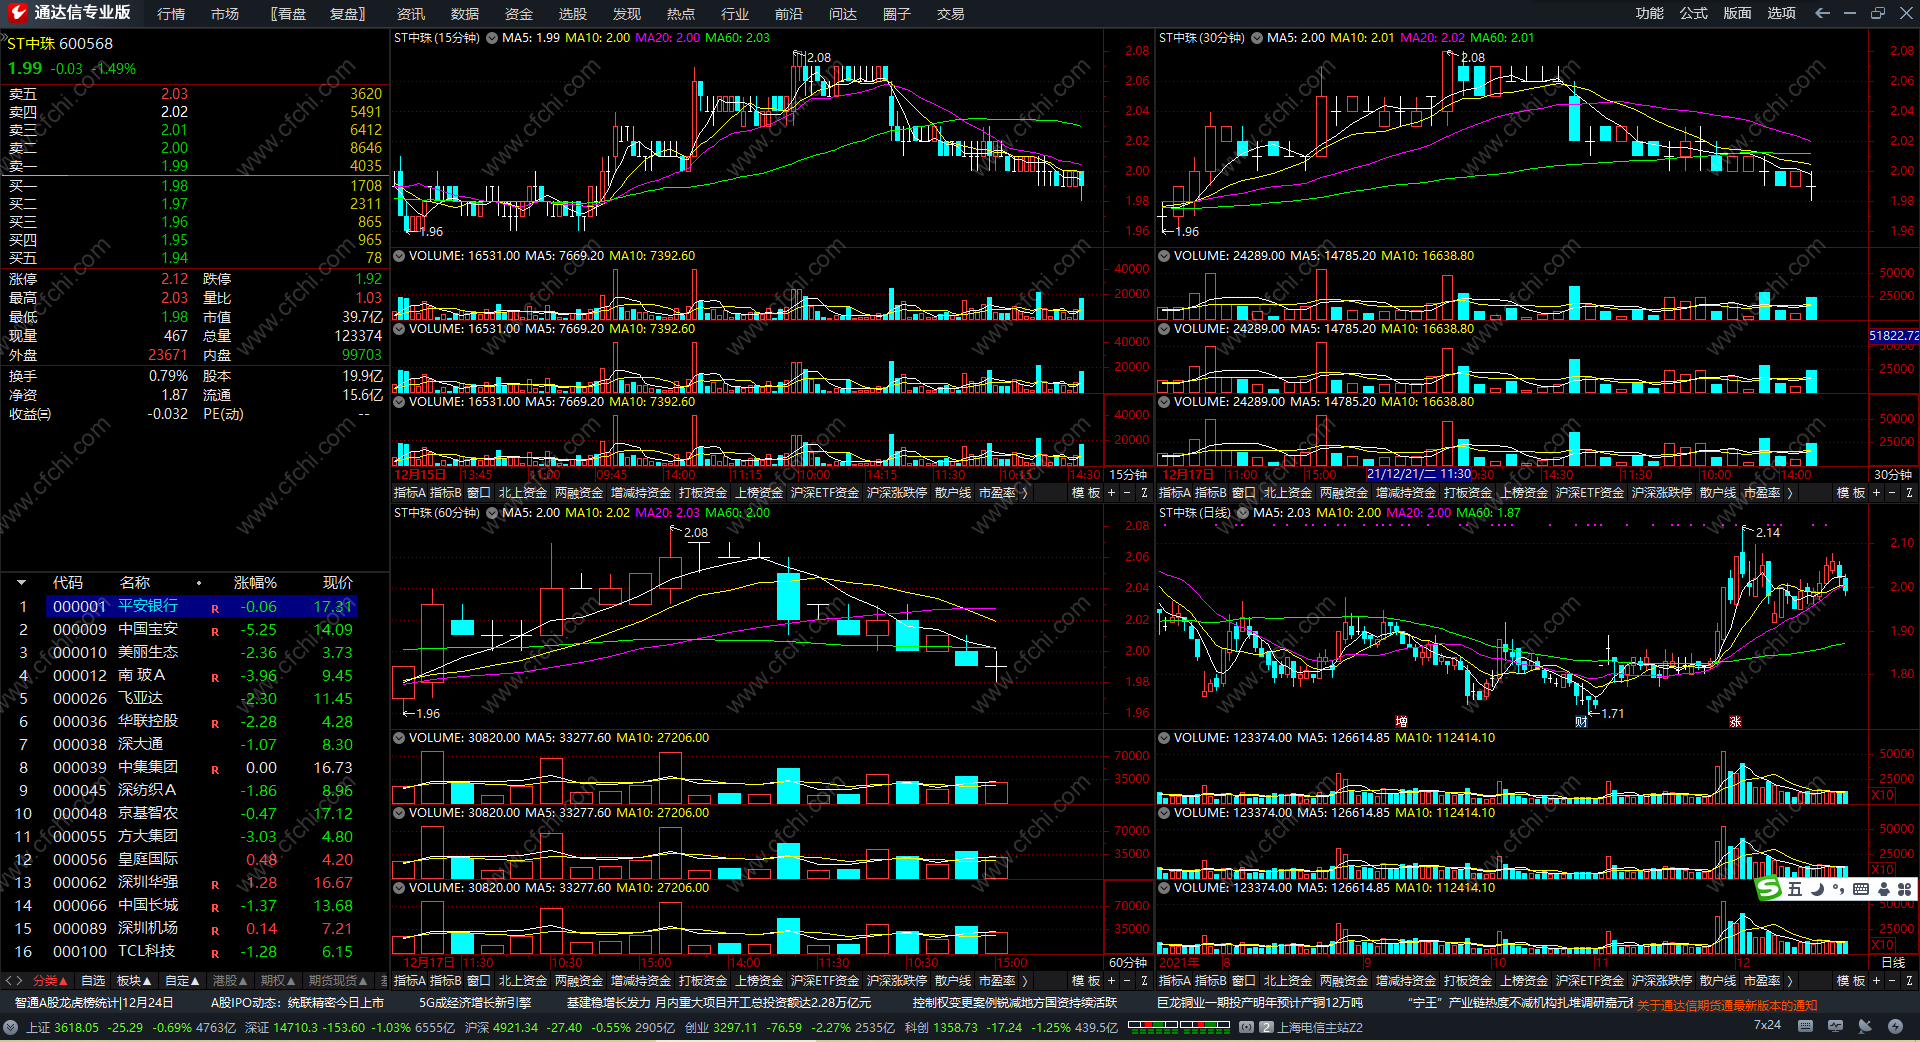Toggle 指标A on the 15分钟 panel

(x=410, y=493)
